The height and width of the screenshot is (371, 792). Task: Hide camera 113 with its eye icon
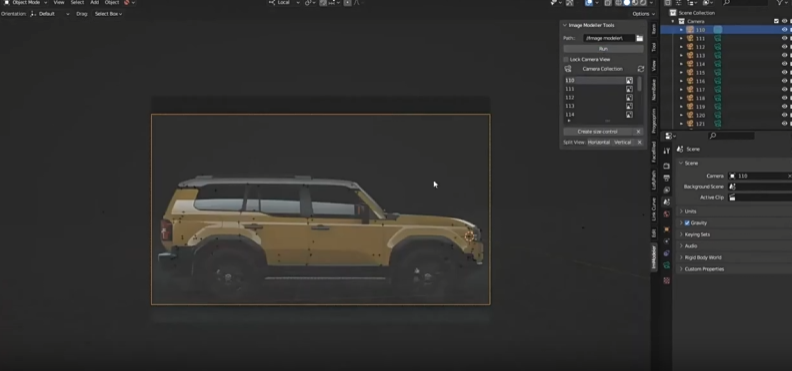click(784, 56)
